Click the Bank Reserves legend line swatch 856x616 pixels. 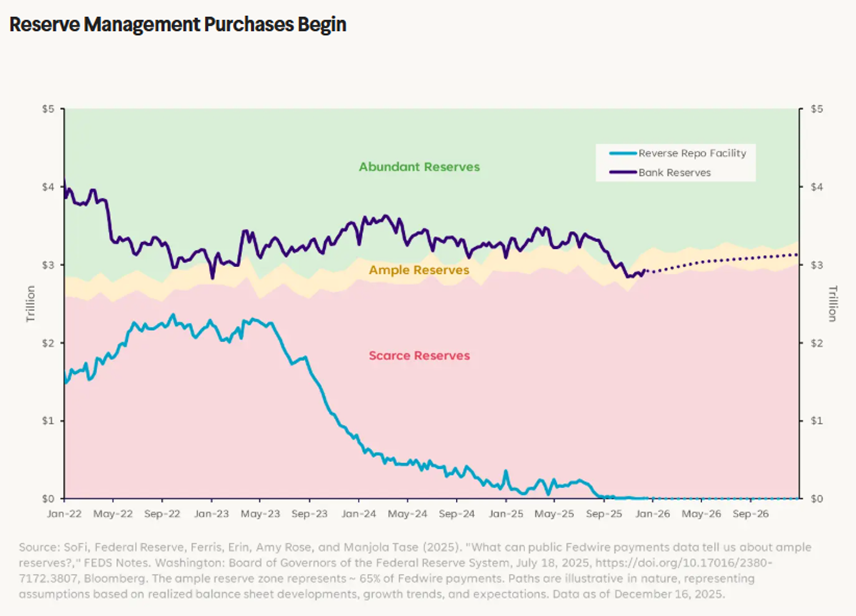[620, 173]
